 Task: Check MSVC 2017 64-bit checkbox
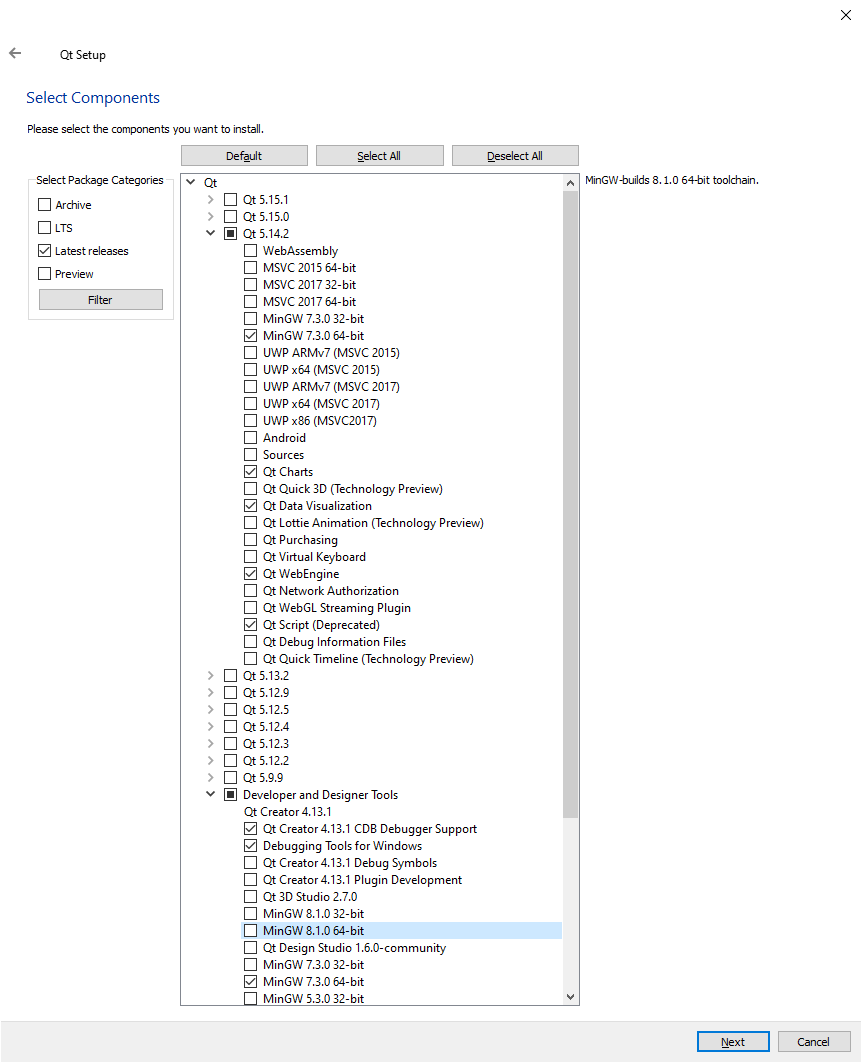(x=251, y=302)
